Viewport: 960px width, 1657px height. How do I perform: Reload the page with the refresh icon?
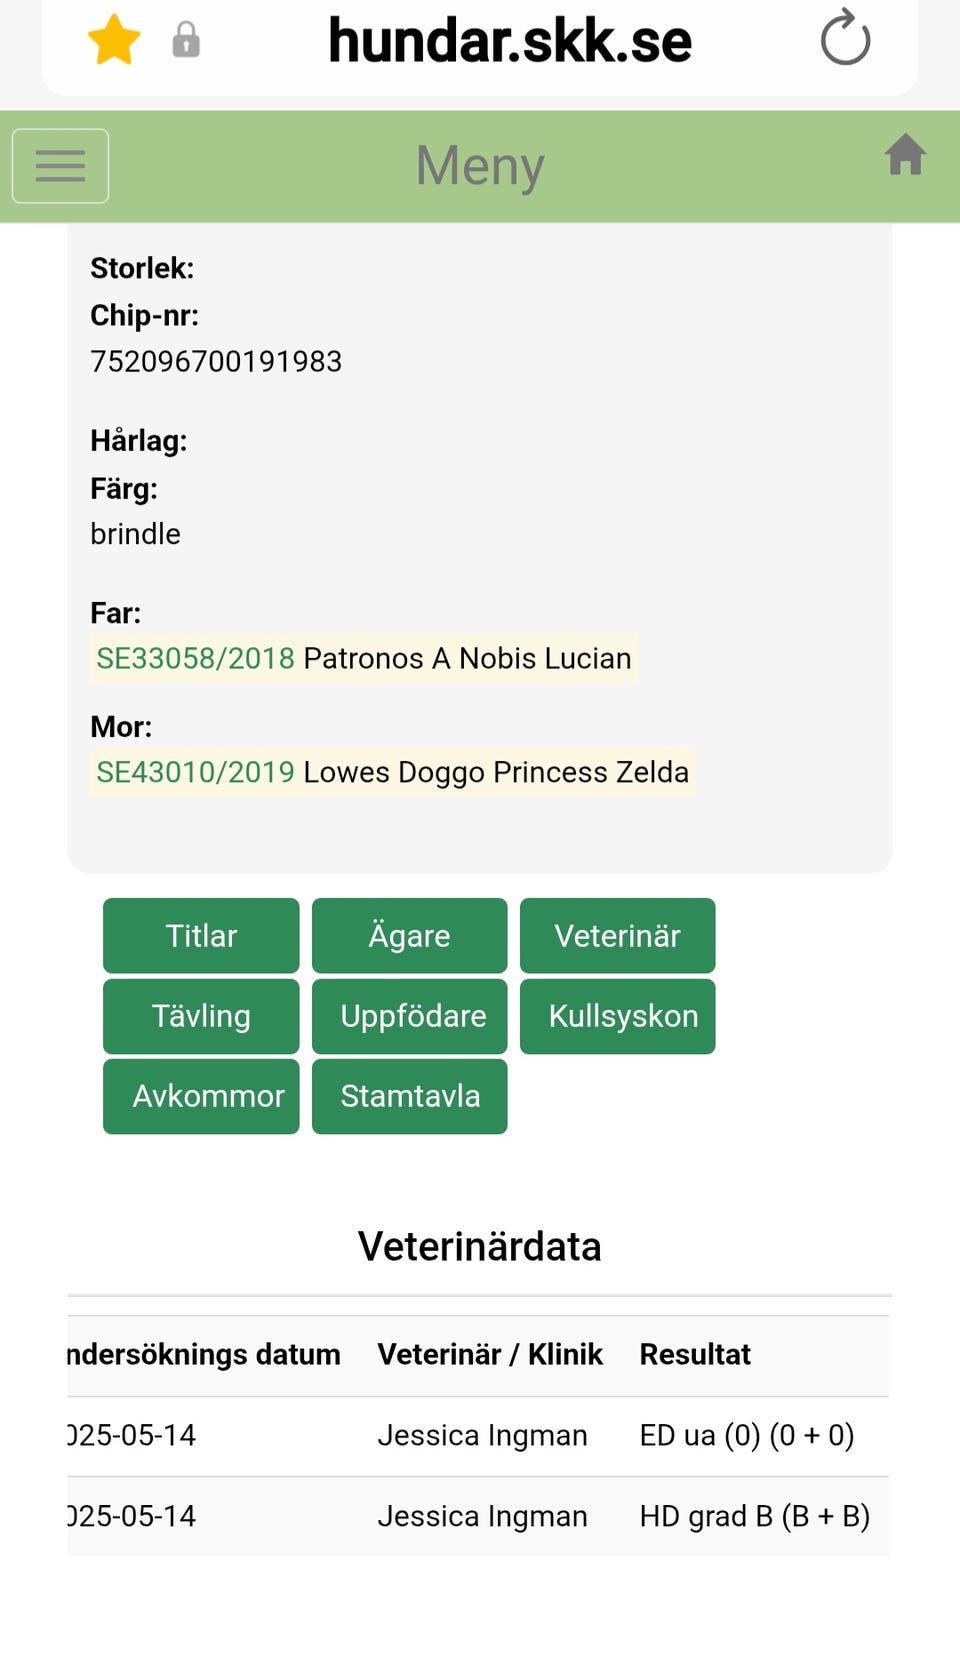tap(845, 39)
